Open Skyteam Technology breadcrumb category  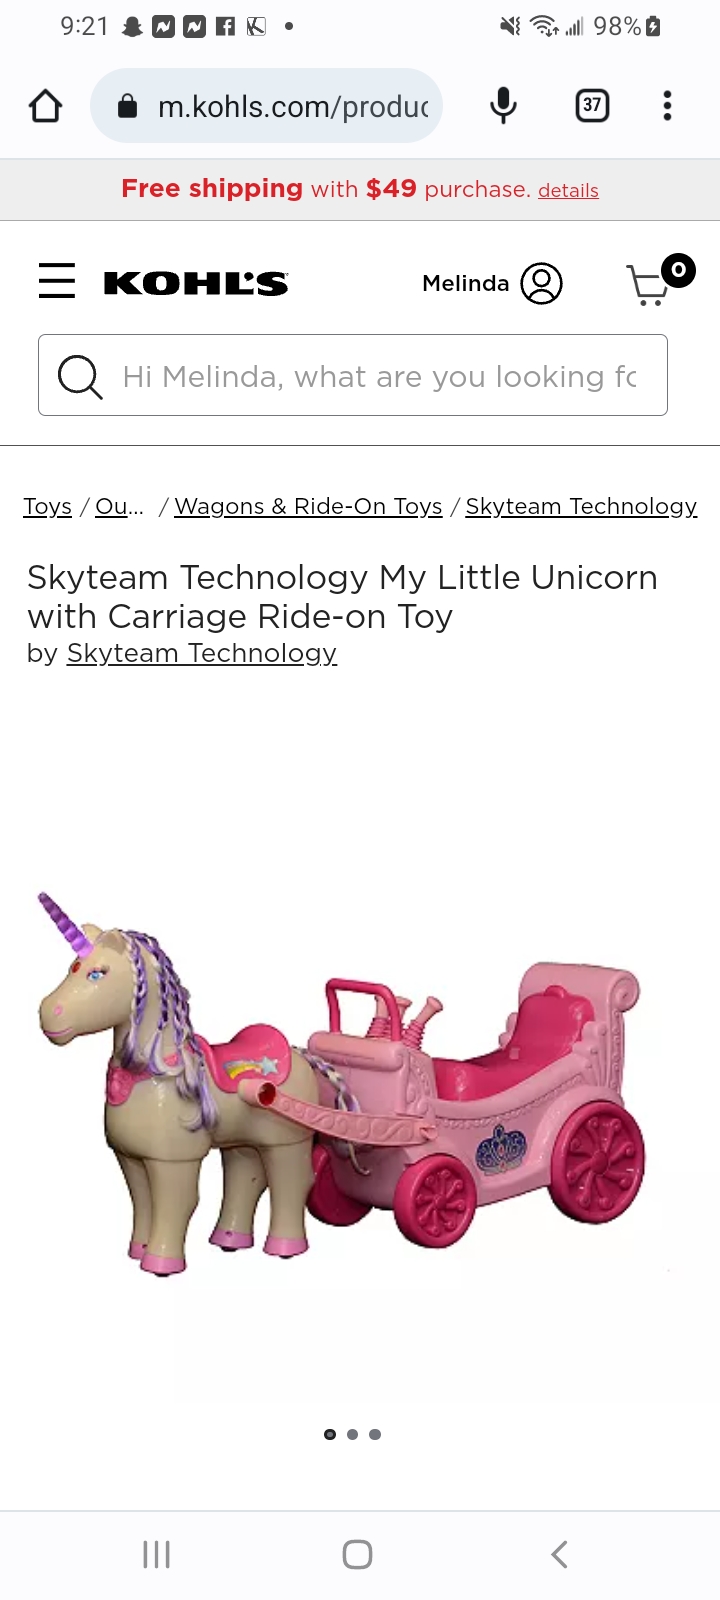click(581, 507)
